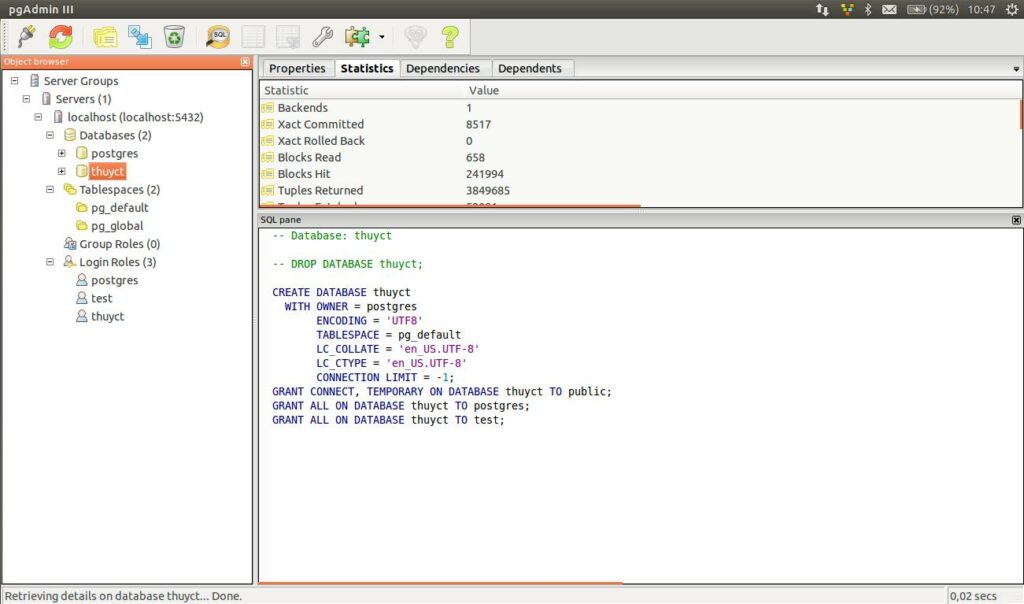
Task: Click the Add server connection plug icon
Action: pos(27,37)
